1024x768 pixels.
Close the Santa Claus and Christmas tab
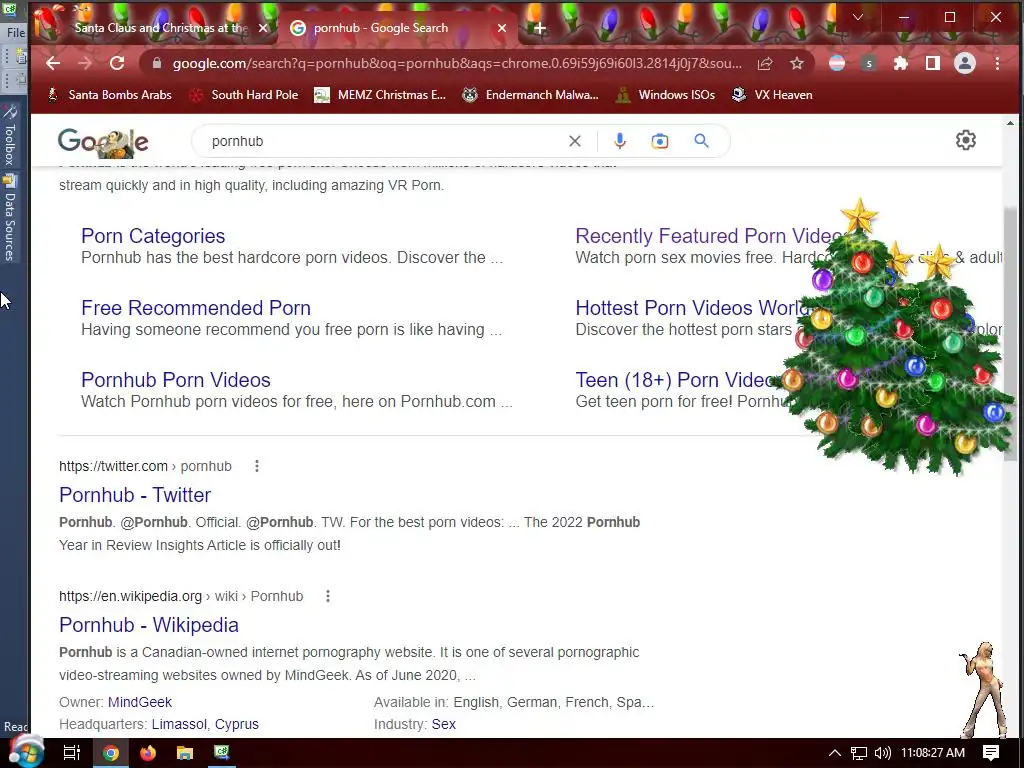[263, 28]
